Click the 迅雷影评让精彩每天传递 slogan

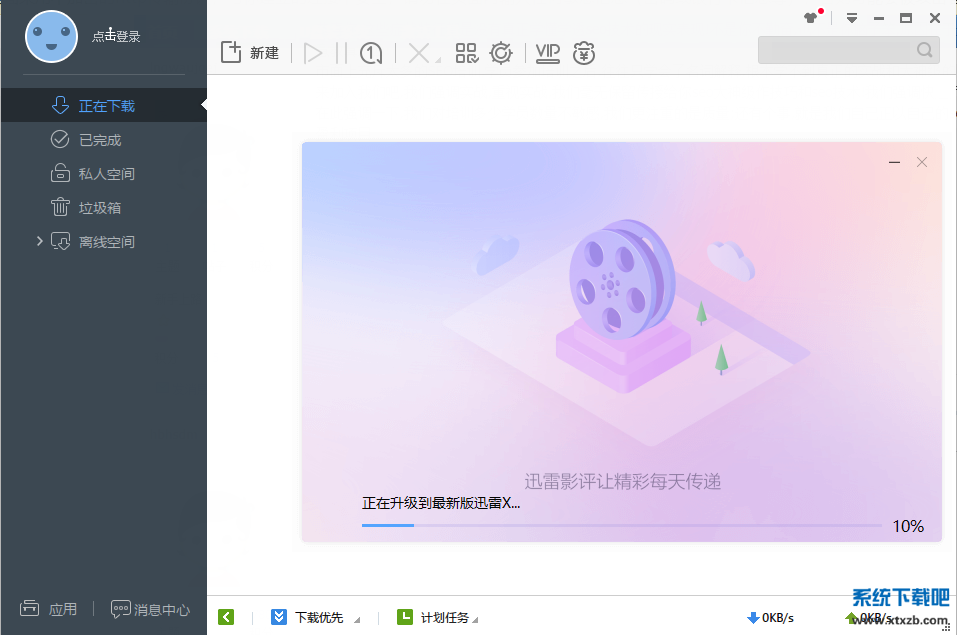click(623, 481)
